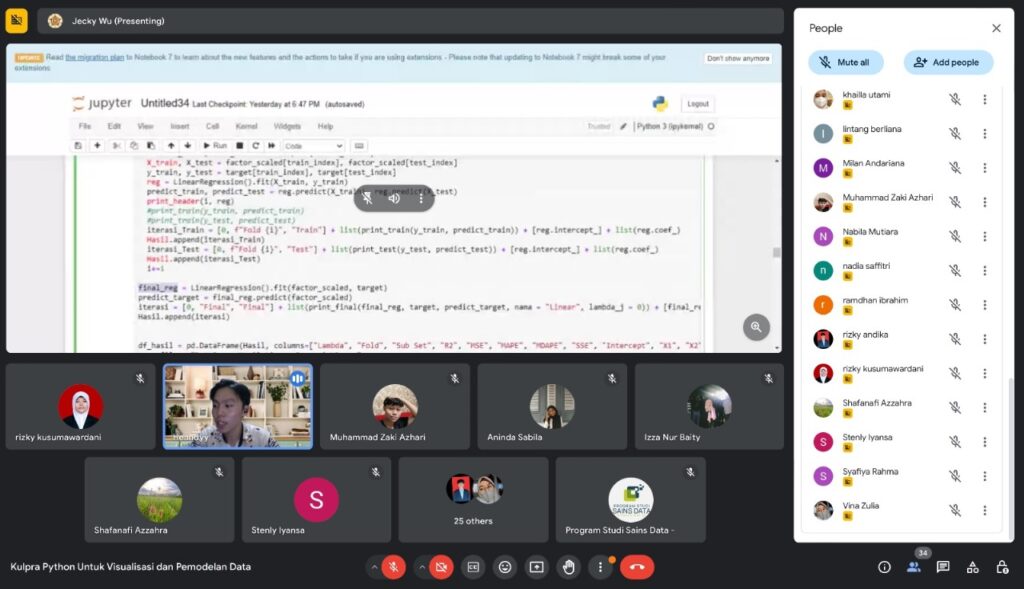Open the Activities panel
Viewport: 1024px width, 589px height.
tap(972, 567)
